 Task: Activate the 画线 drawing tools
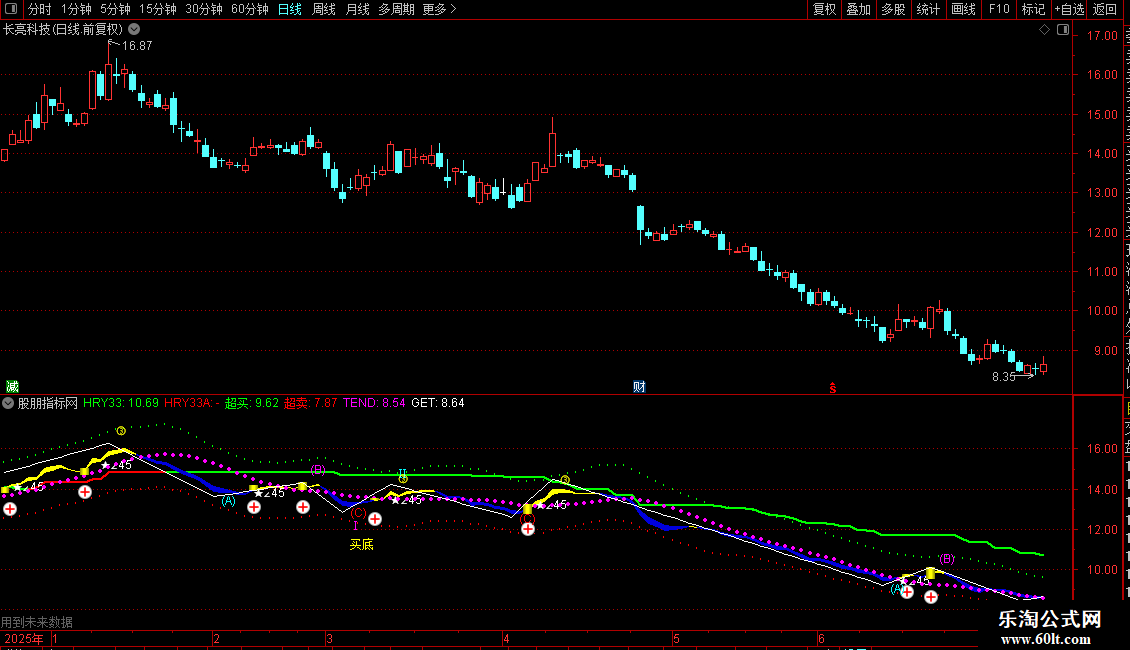point(964,9)
